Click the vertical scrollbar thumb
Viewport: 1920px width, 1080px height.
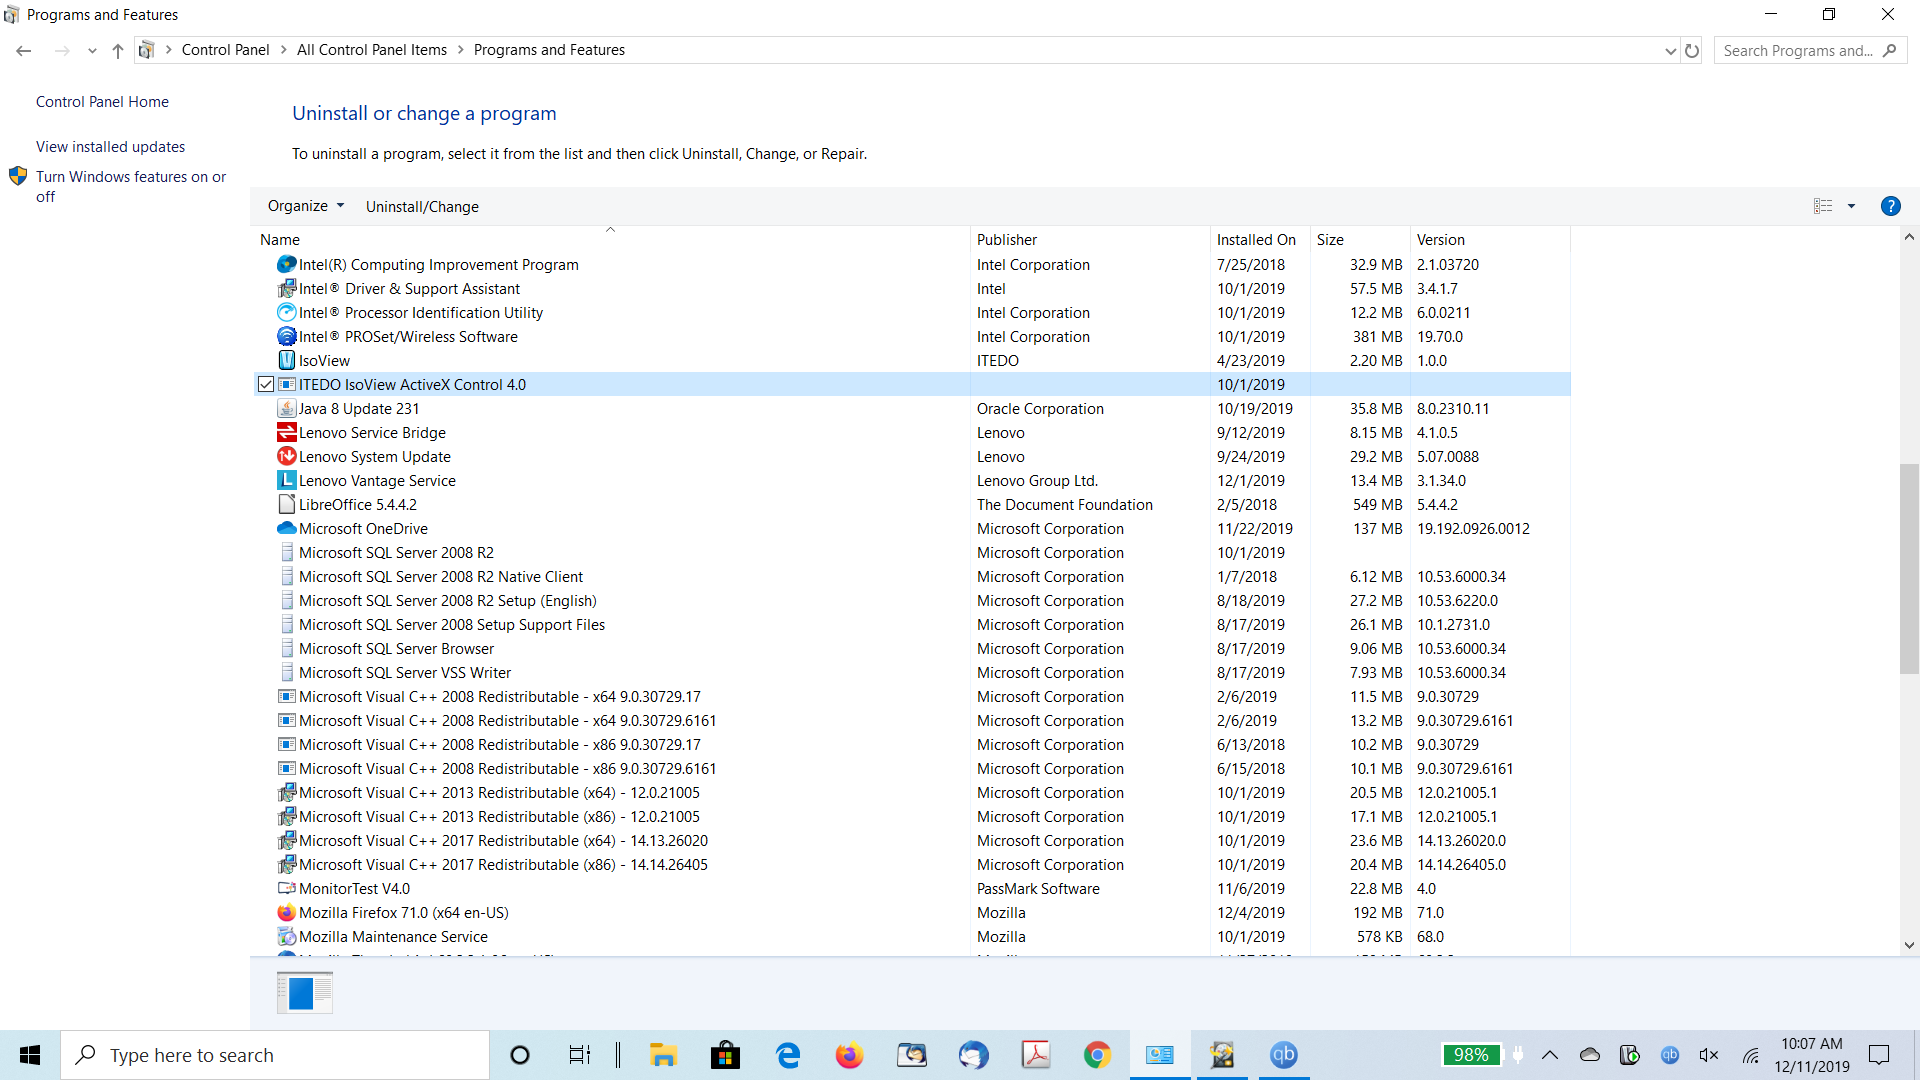coord(1908,570)
